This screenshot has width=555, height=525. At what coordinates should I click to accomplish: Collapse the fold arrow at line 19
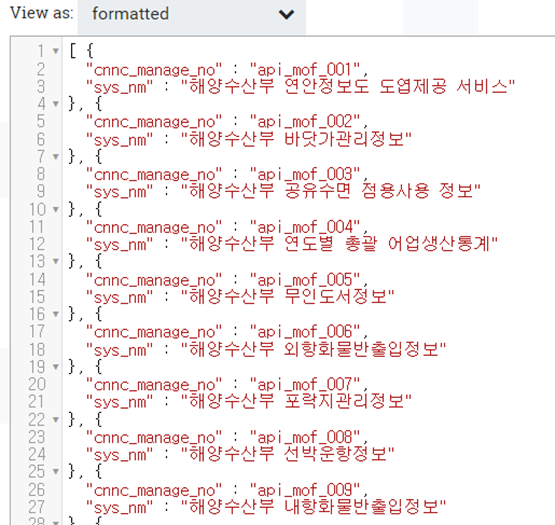tap(56, 367)
